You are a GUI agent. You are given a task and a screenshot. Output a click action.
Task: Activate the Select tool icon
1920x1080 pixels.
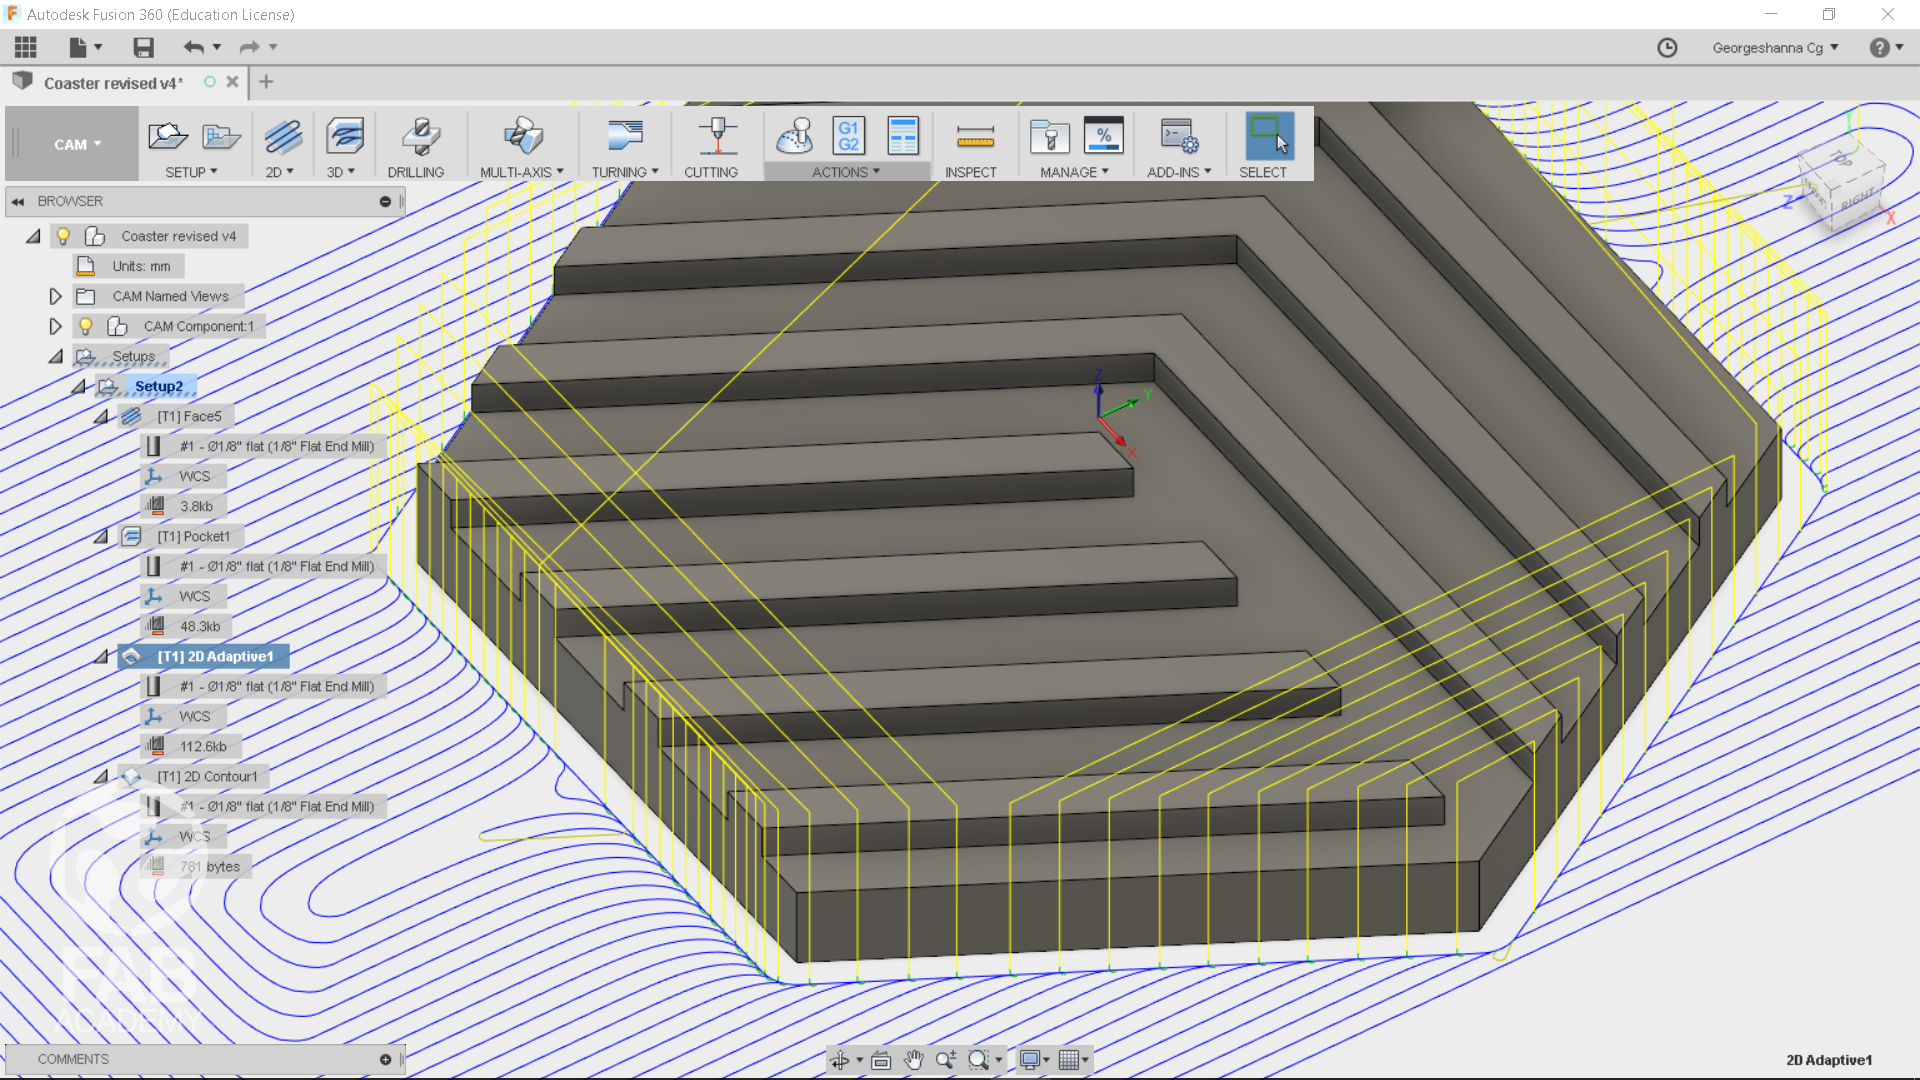[x=1269, y=136]
